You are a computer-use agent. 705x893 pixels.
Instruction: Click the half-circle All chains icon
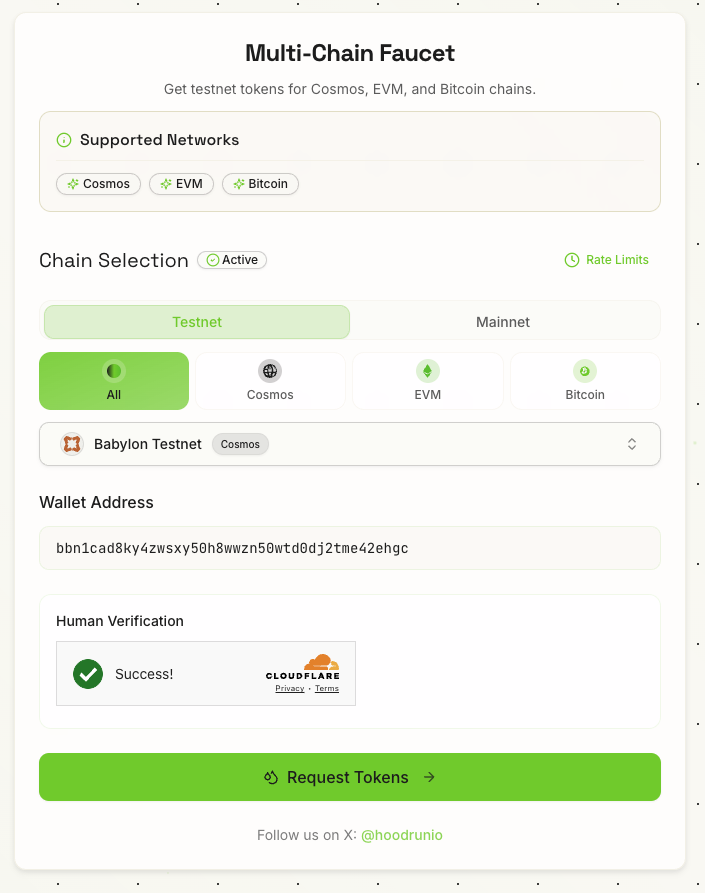click(114, 371)
